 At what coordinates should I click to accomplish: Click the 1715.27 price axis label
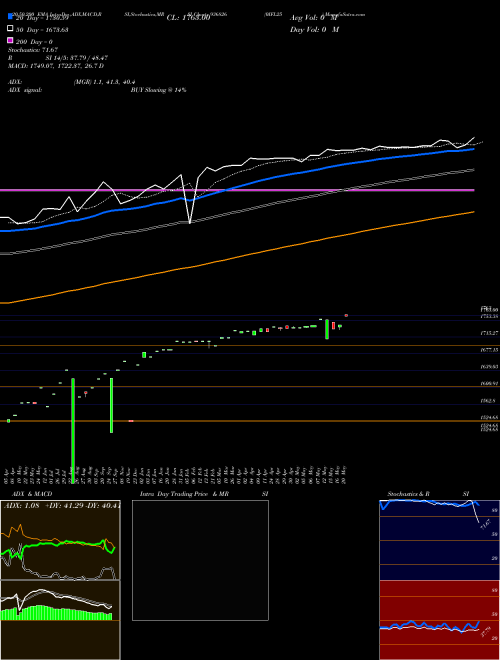(x=489, y=333)
